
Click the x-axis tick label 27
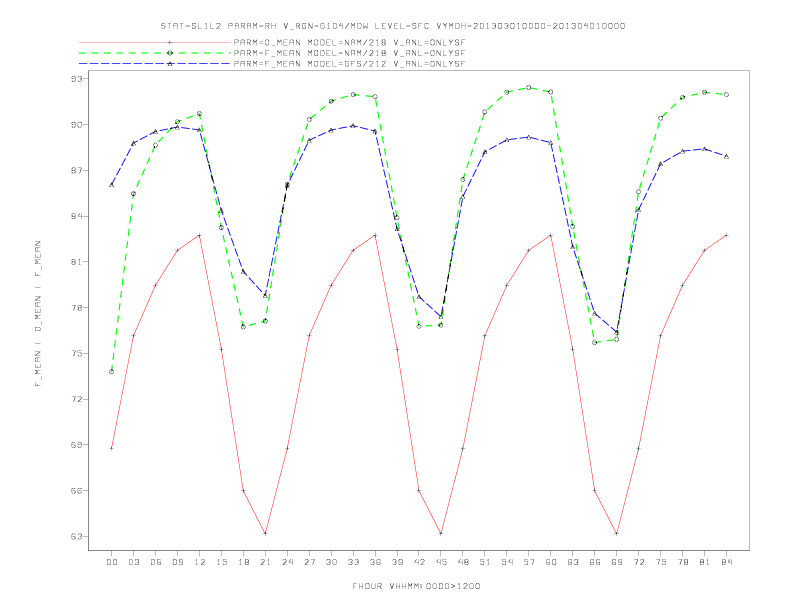309,562
